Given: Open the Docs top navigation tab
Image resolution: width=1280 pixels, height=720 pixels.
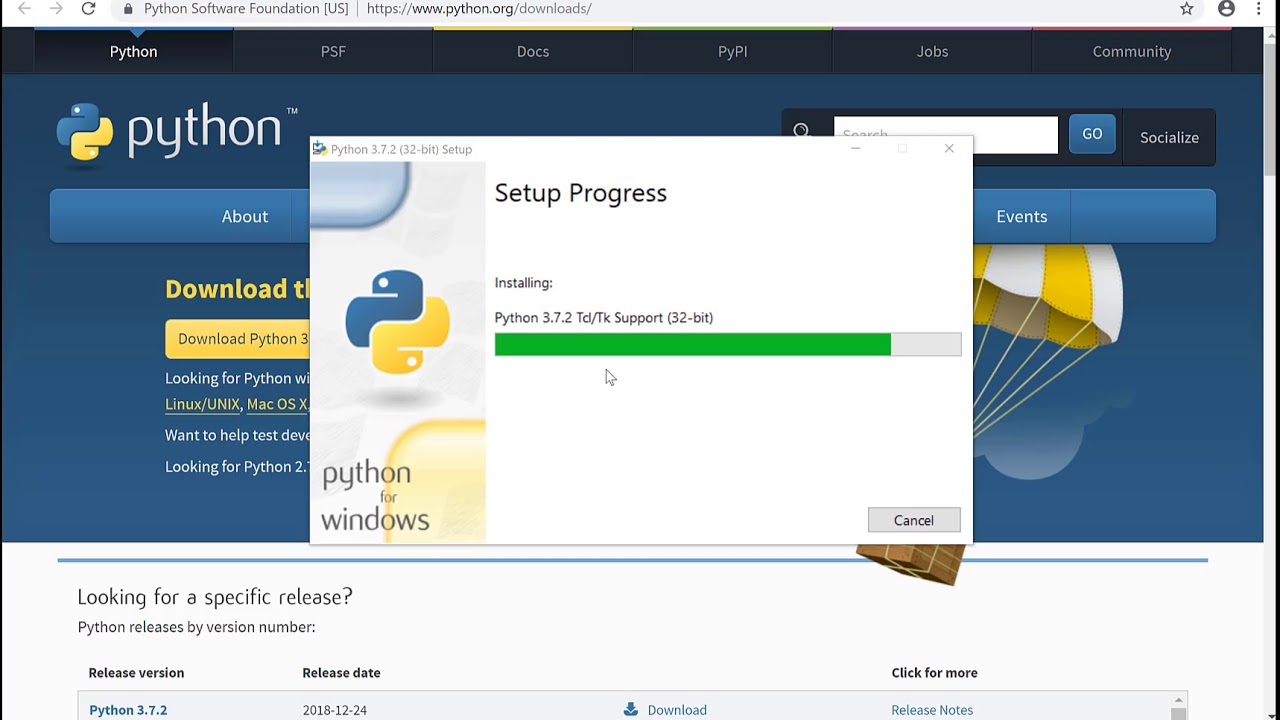Looking at the screenshot, I should coord(533,51).
